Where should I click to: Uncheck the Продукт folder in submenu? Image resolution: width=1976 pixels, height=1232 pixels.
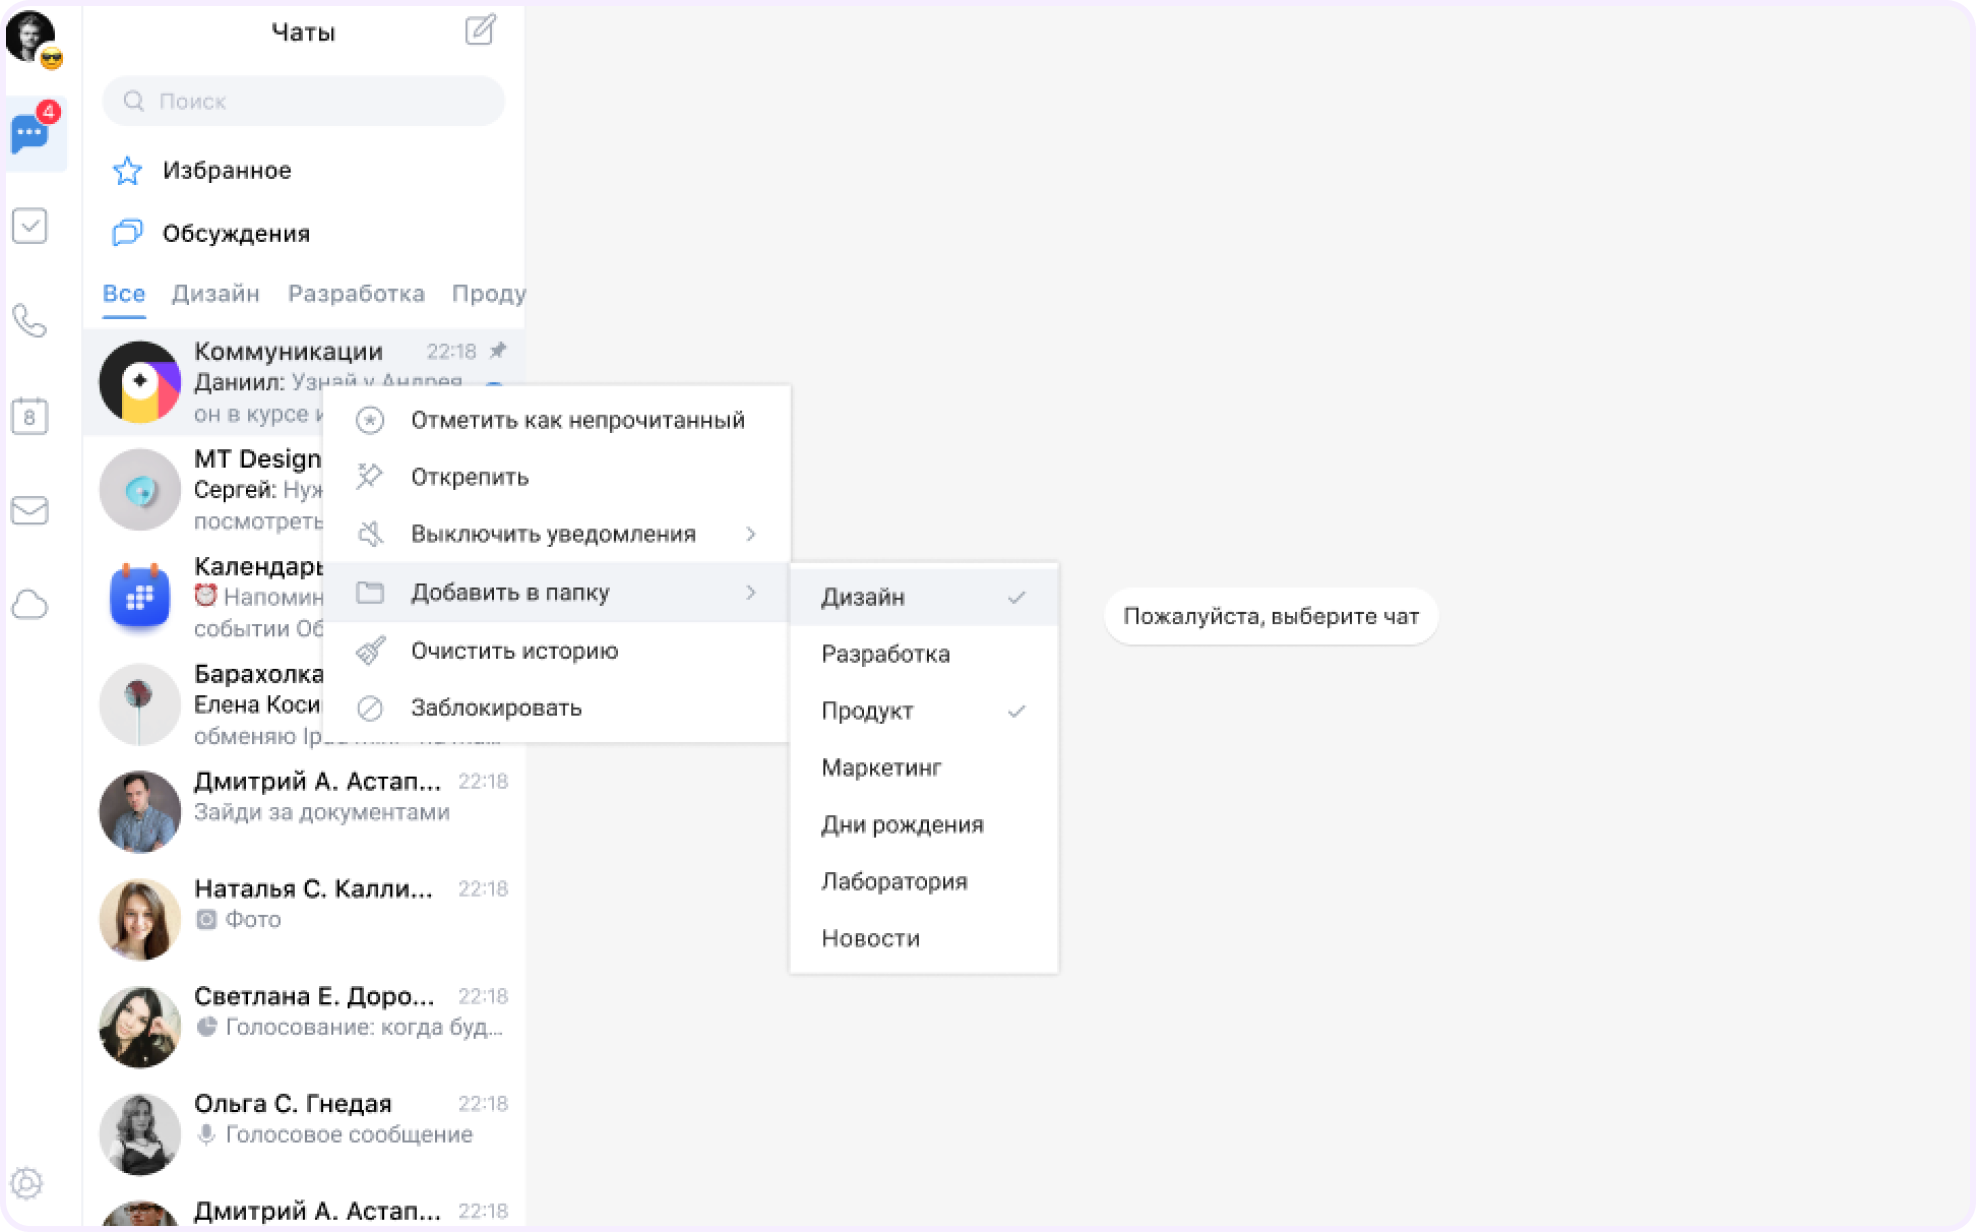(x=924, y=711)
